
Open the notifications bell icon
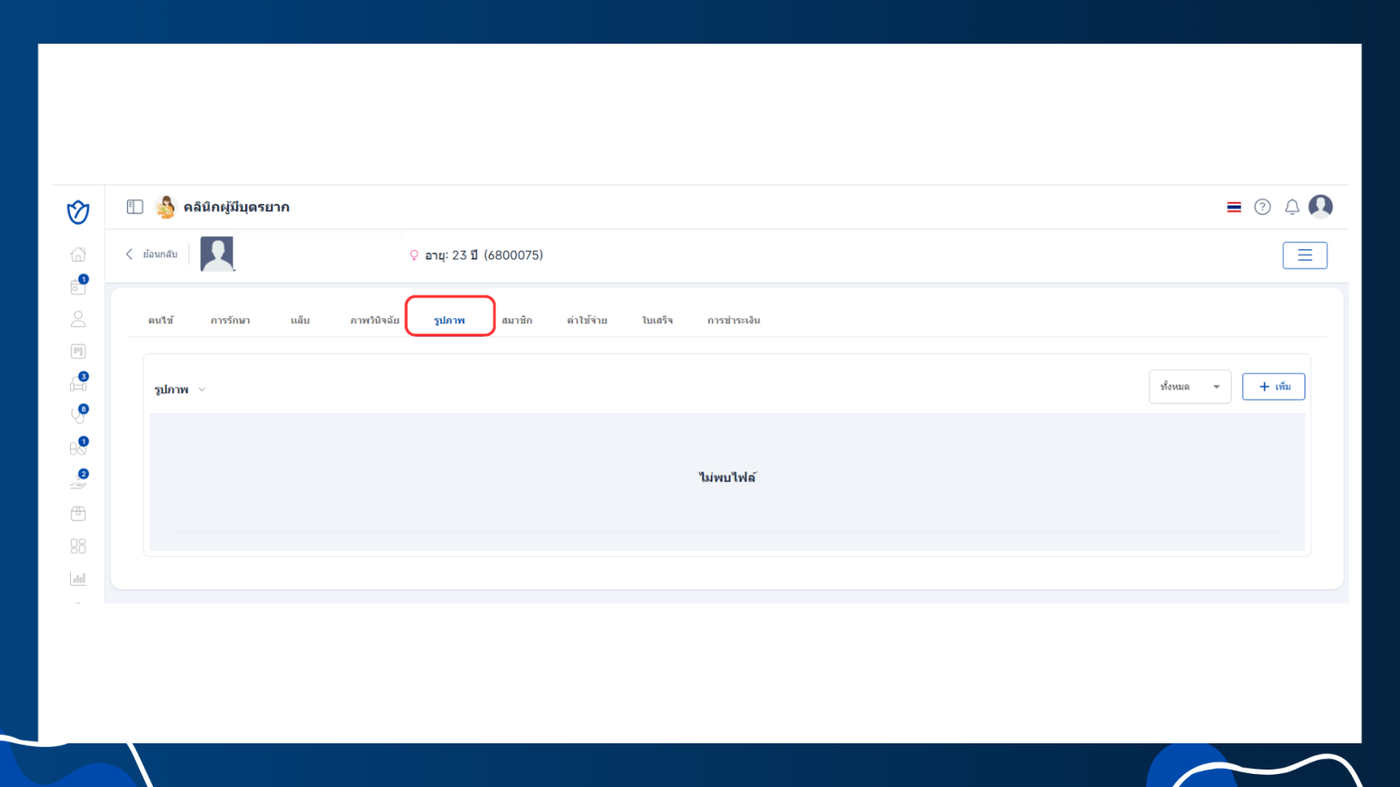[x=1292, y=207]
